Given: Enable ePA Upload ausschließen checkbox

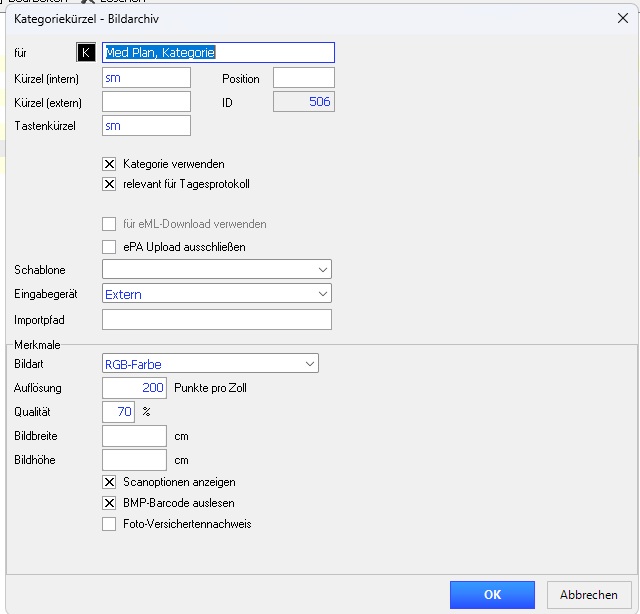Looking at the screenshot, I should coord(109,247).
